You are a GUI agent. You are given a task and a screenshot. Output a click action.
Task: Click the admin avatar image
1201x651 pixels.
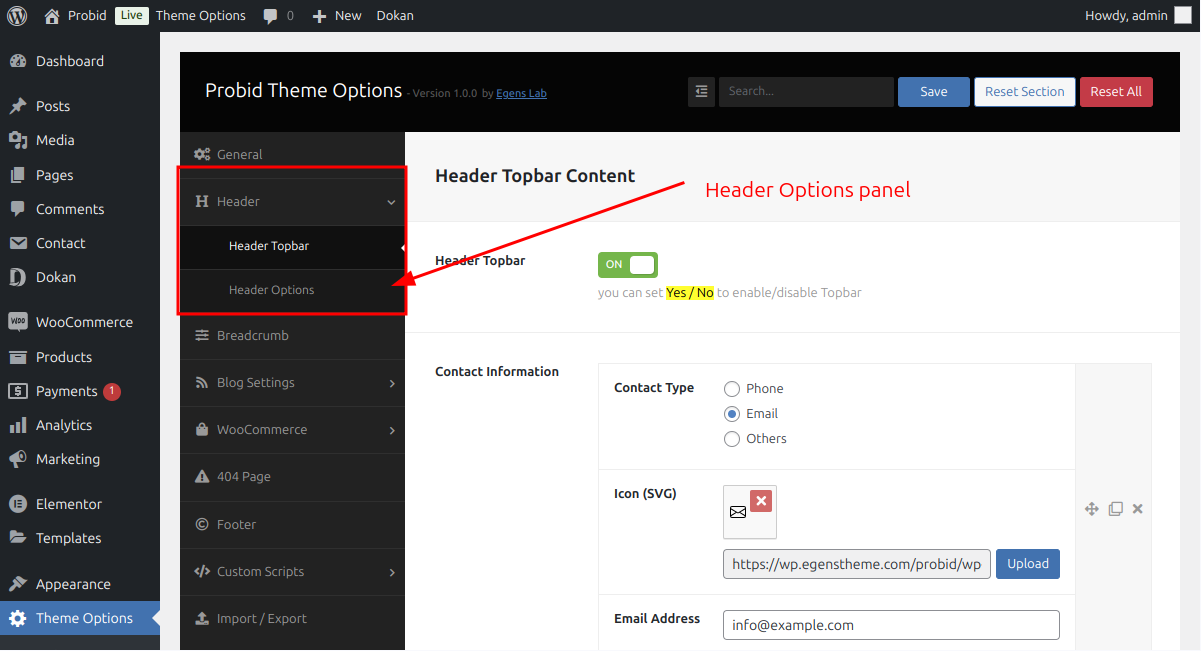1183,15
